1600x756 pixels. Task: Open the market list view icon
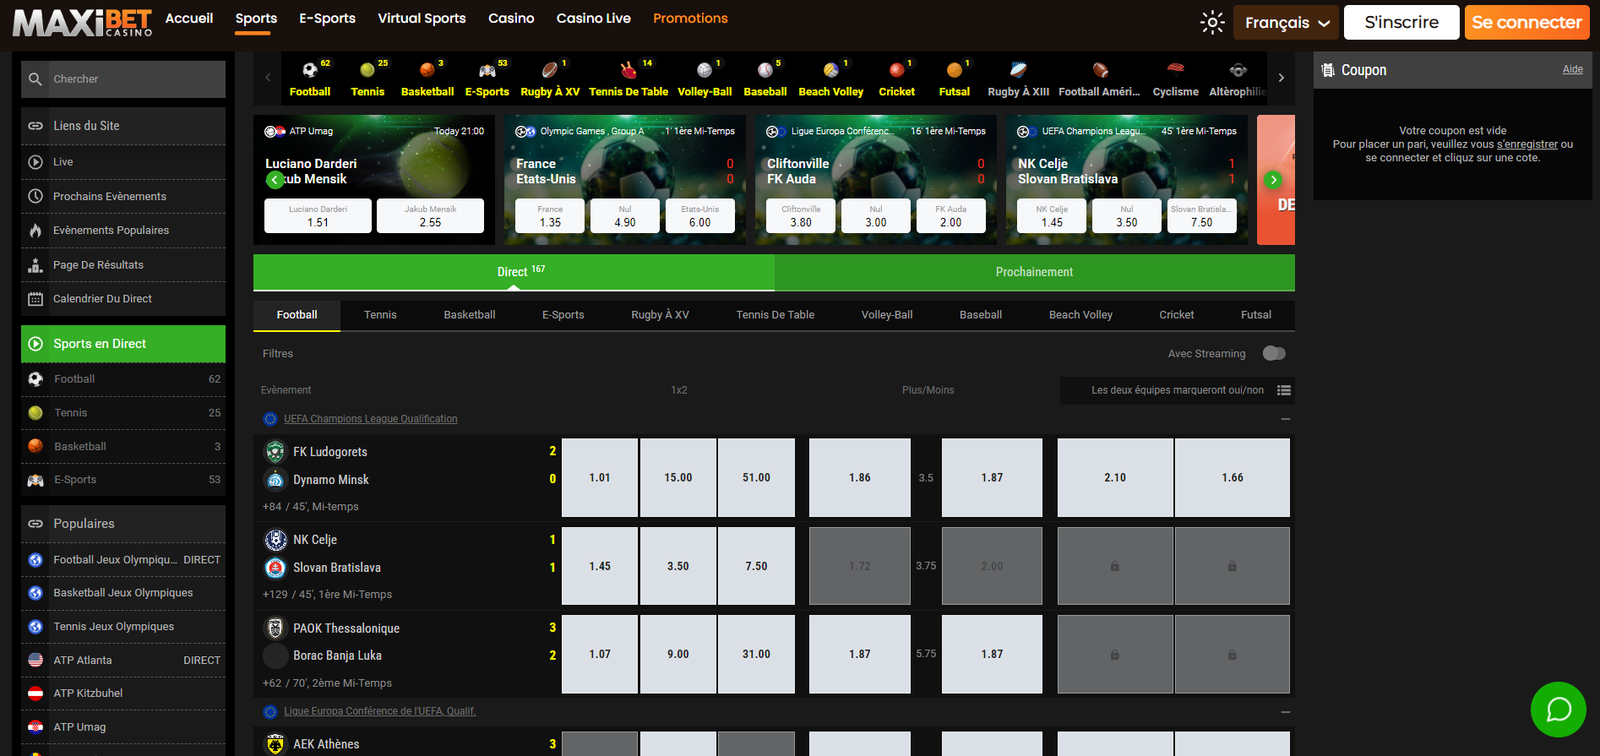coord(1284,390)
